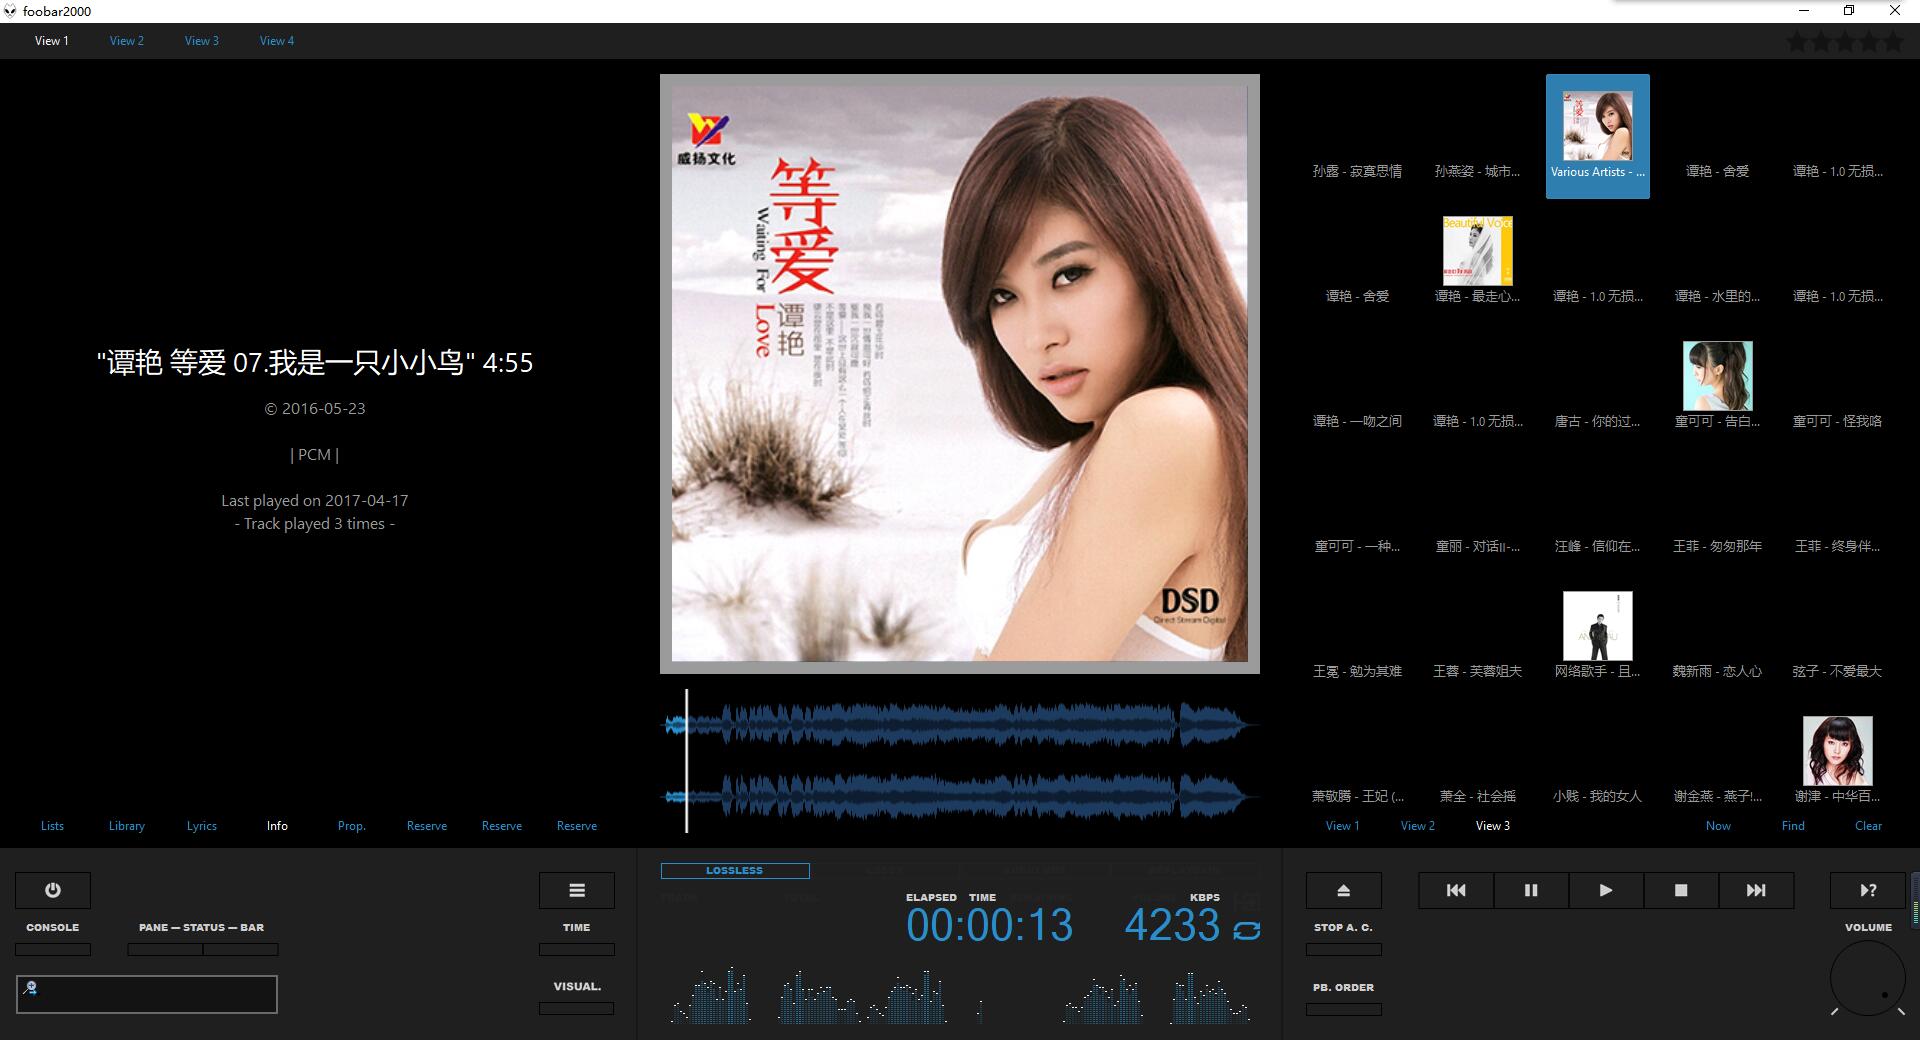
Task: Toggle the indicator bar under CONSOLE
Action: pyautogui.click(x=53, y=949)
